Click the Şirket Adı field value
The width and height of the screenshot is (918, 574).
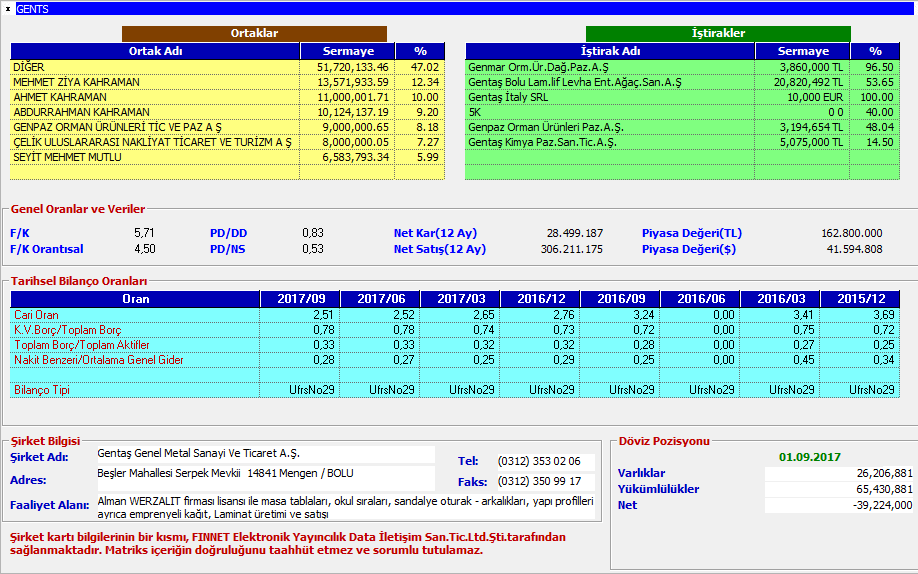266,454
